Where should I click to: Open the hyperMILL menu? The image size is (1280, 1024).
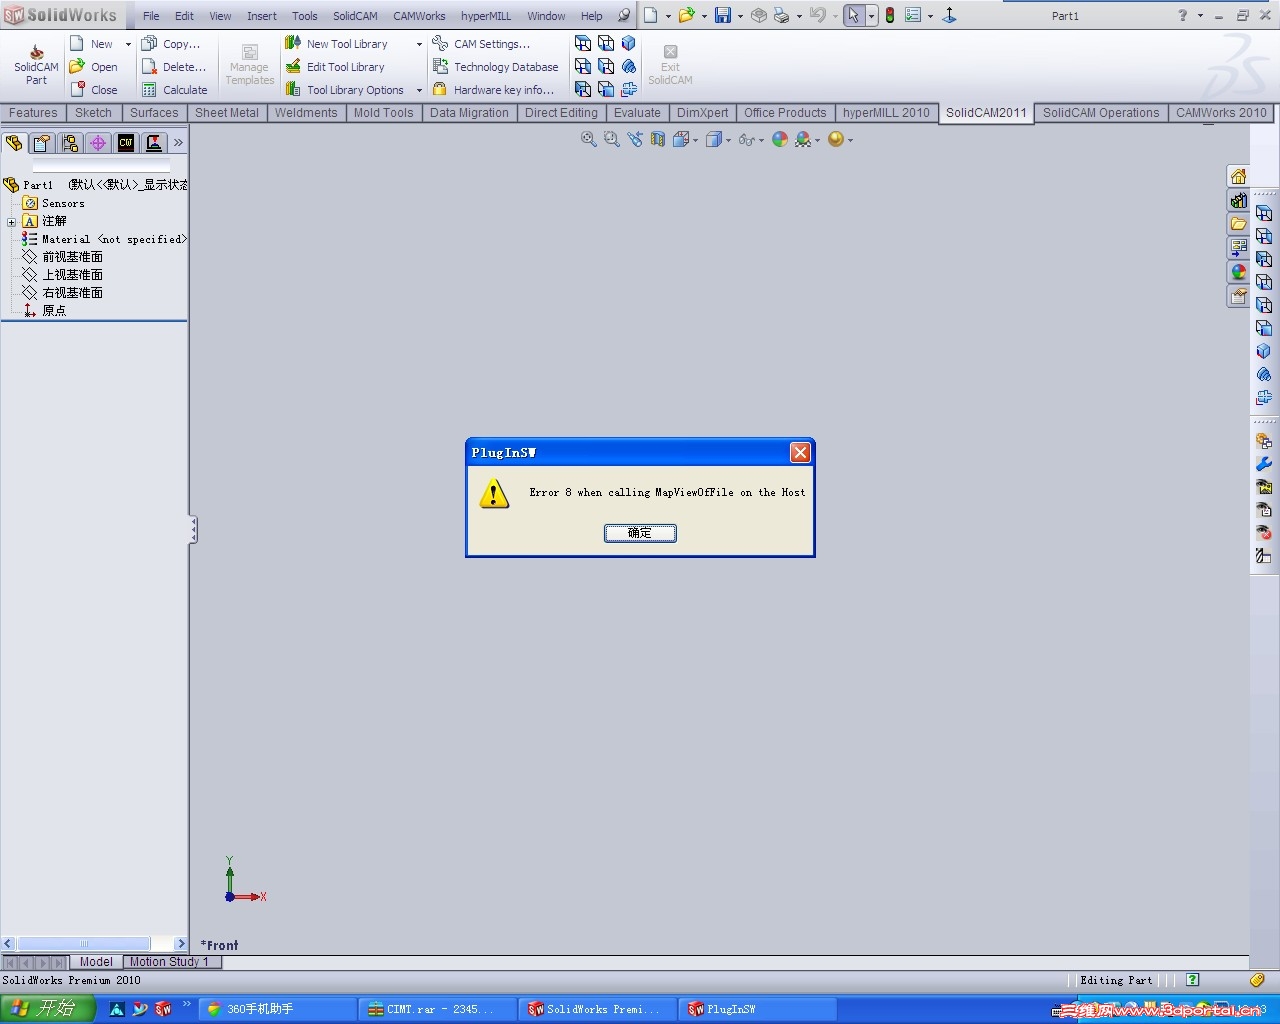[x=486, y=16]
